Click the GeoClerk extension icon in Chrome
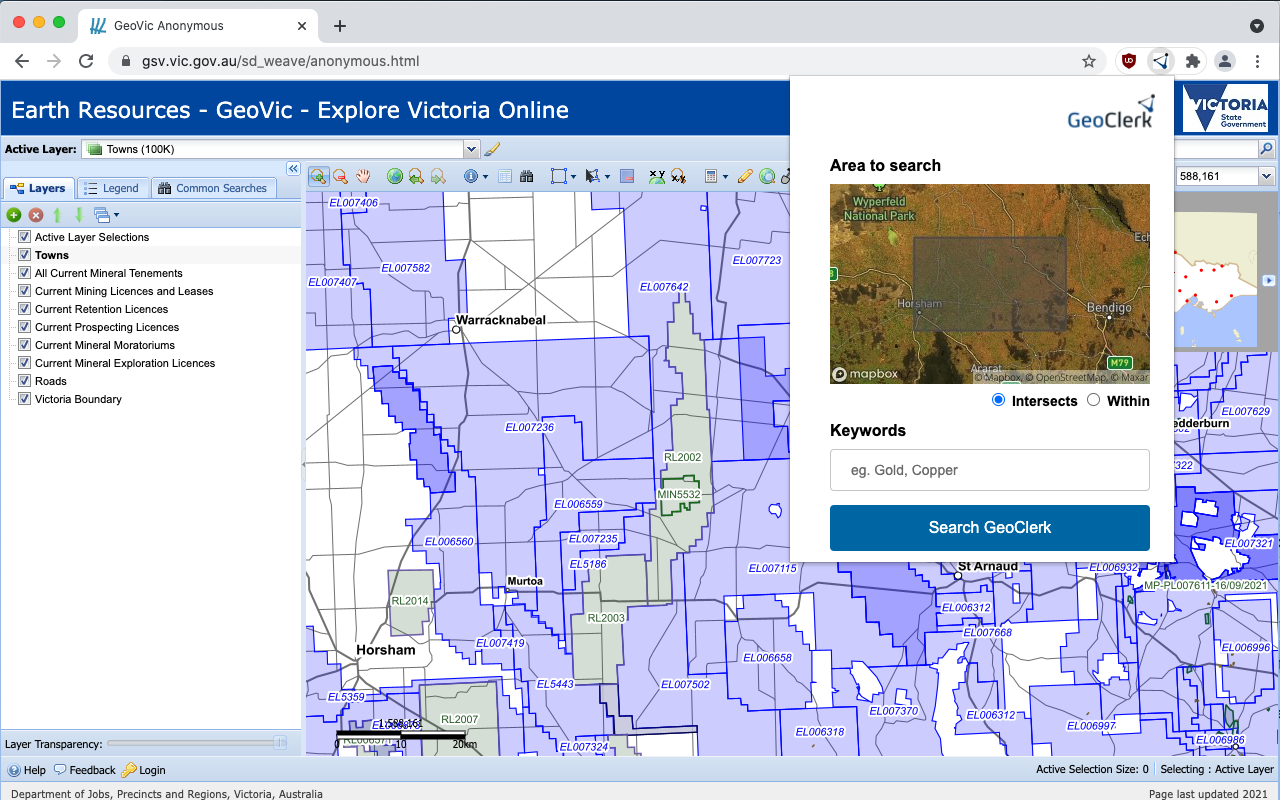This screenshot has height=800, width=1280. pyautogui.click(x=1160, y=61)
